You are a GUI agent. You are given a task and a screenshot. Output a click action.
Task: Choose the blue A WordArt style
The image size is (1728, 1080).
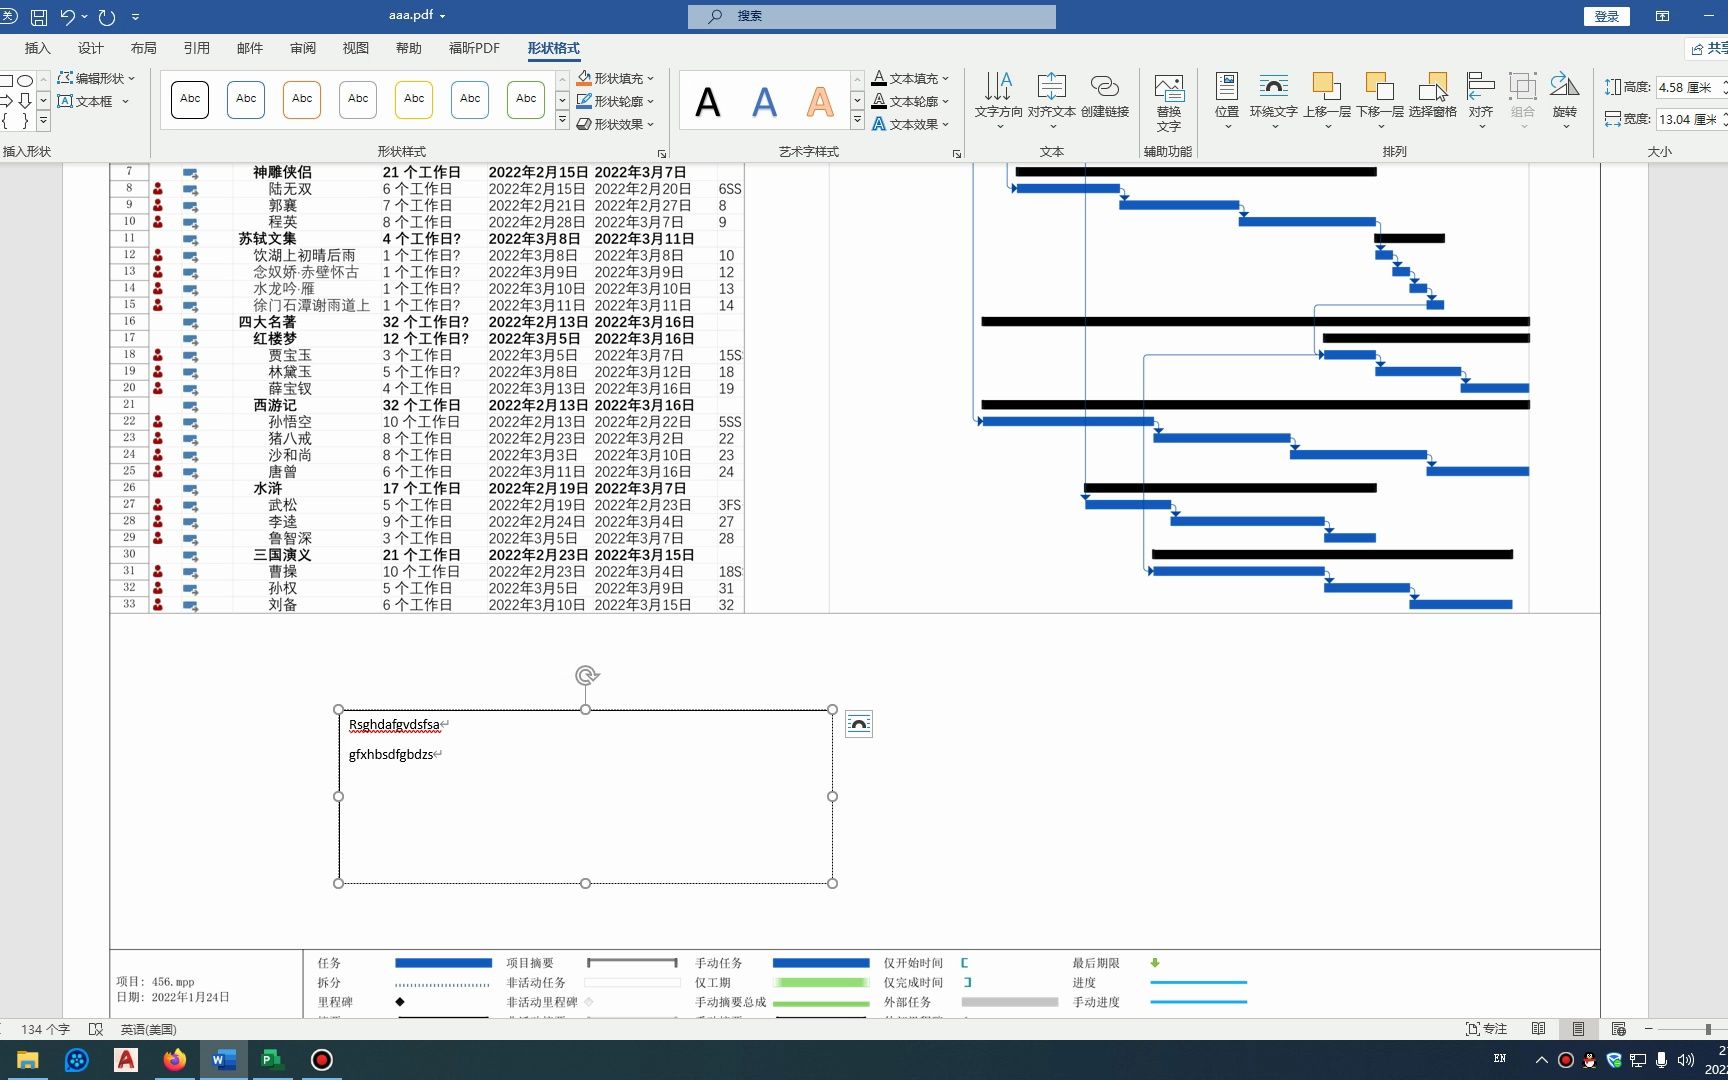(764, 102)
